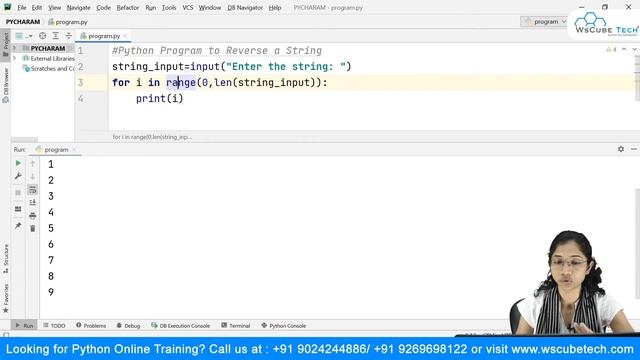Open the Edit menu
Screen dimensions: 640x360
pyautogui.click(x=37, y=7)
